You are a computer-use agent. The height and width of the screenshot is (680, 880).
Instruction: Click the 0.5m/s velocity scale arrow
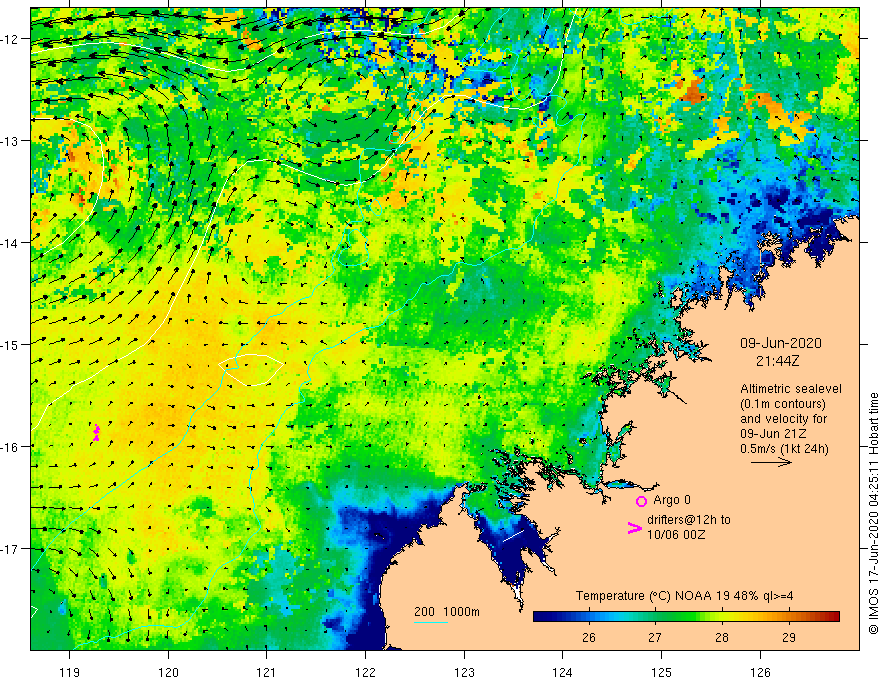tap(771, 462)
